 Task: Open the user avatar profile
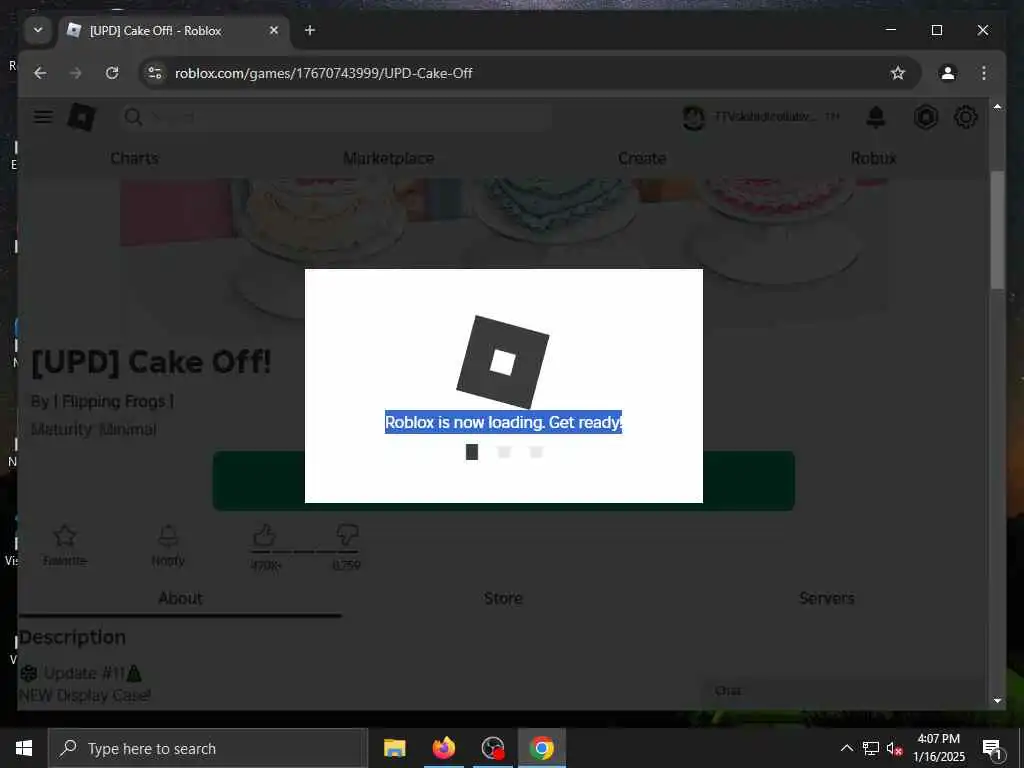pos(694,118)
